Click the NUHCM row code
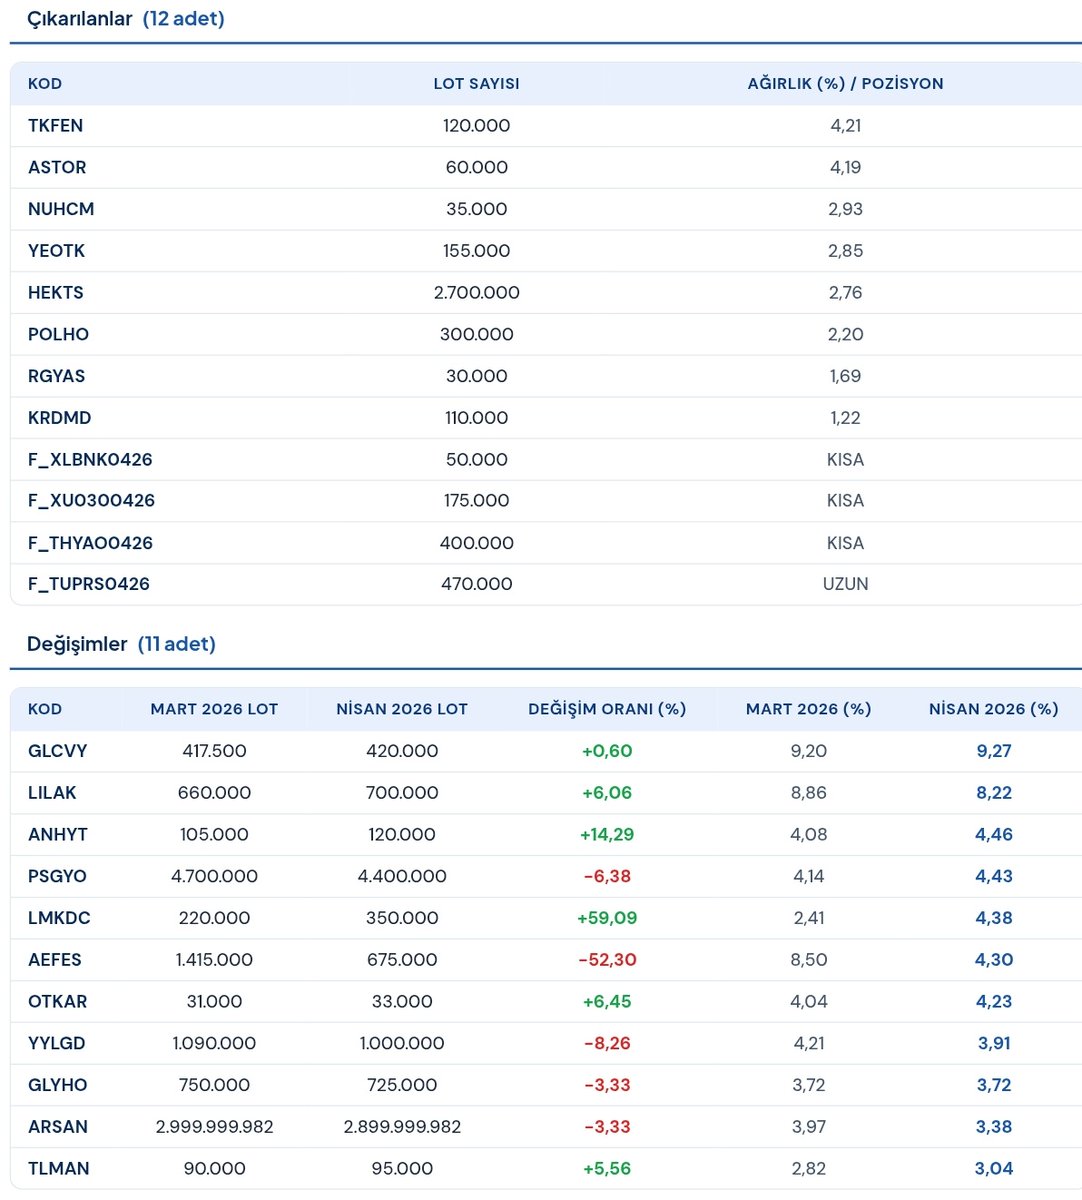The width and height of the screenshot is (1082, 1200). (61, 209)
